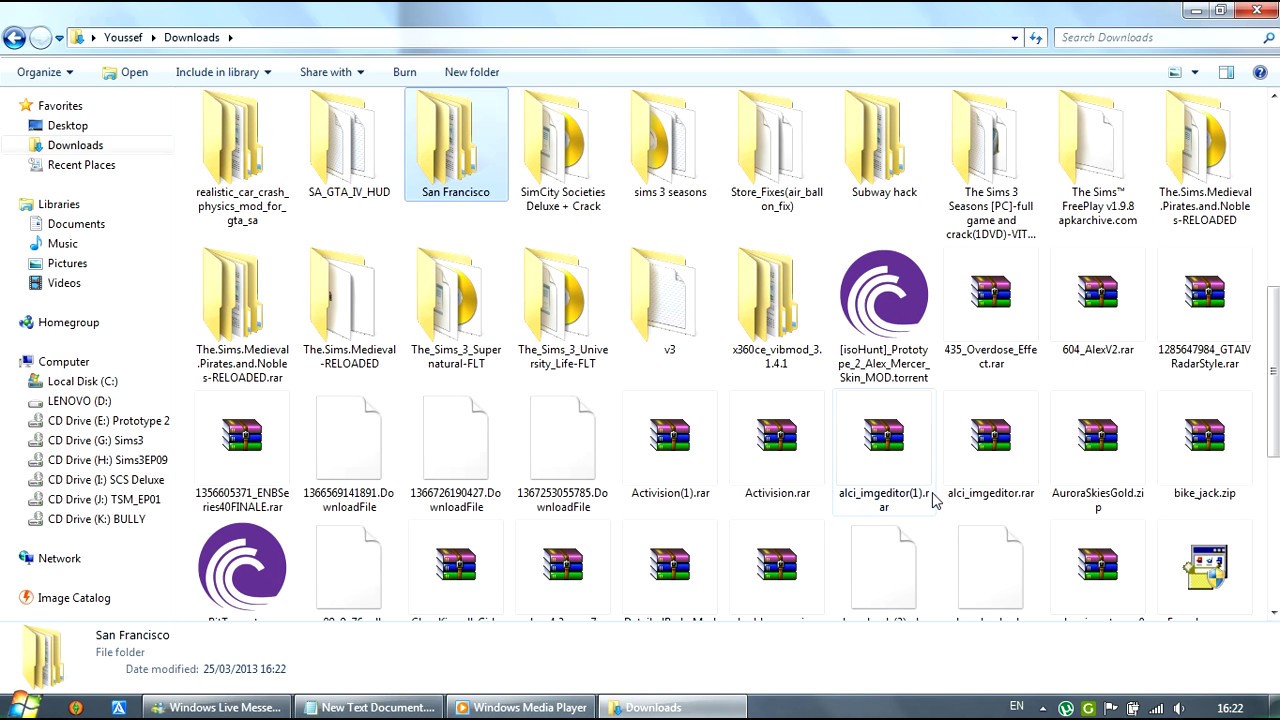
Task: Select the Store_Fixes(air_ballon_fix) folder
Action: click(777, 152)
